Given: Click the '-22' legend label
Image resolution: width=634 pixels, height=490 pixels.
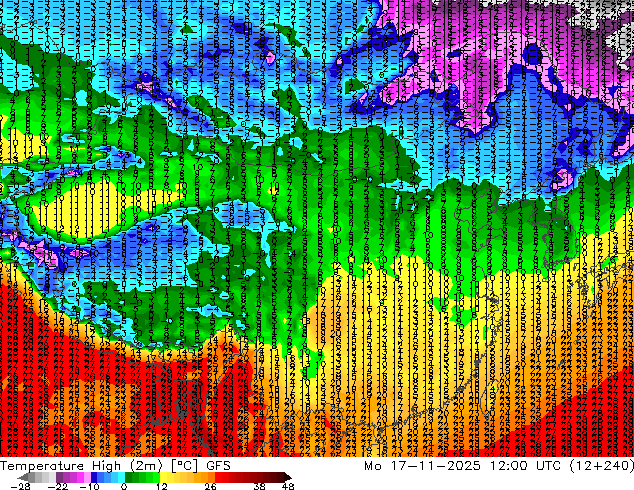Looking at the screenshot, I should click(57, 486).
